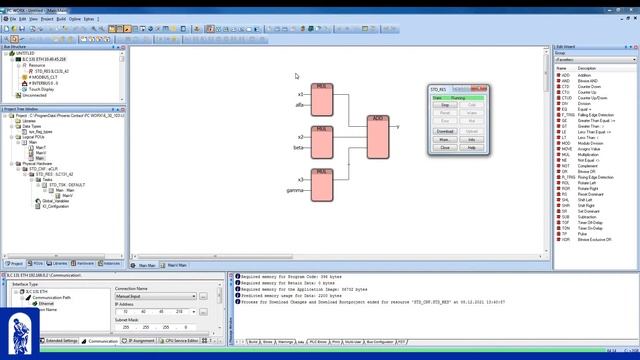Collapse the UNTITLED node in Bus Structure
640x360 pixels.
pos(6,53)
